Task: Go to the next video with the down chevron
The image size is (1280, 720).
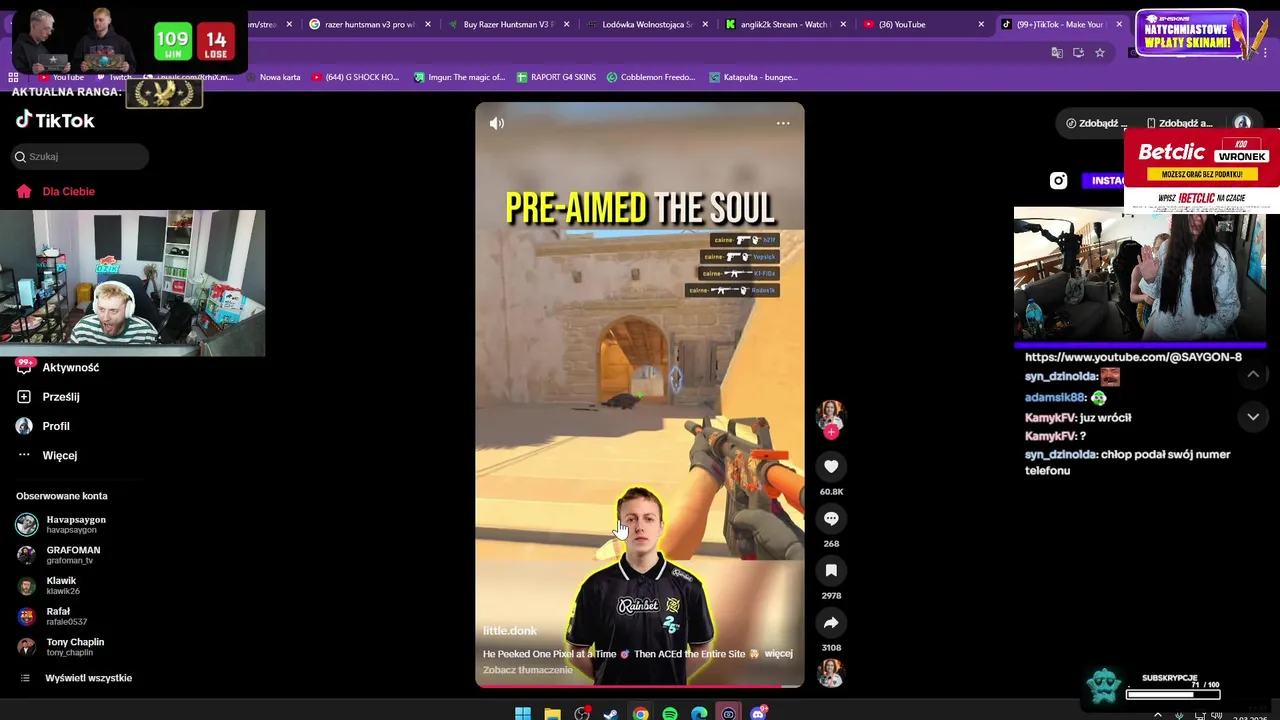Action: (x=1253, y=416)
